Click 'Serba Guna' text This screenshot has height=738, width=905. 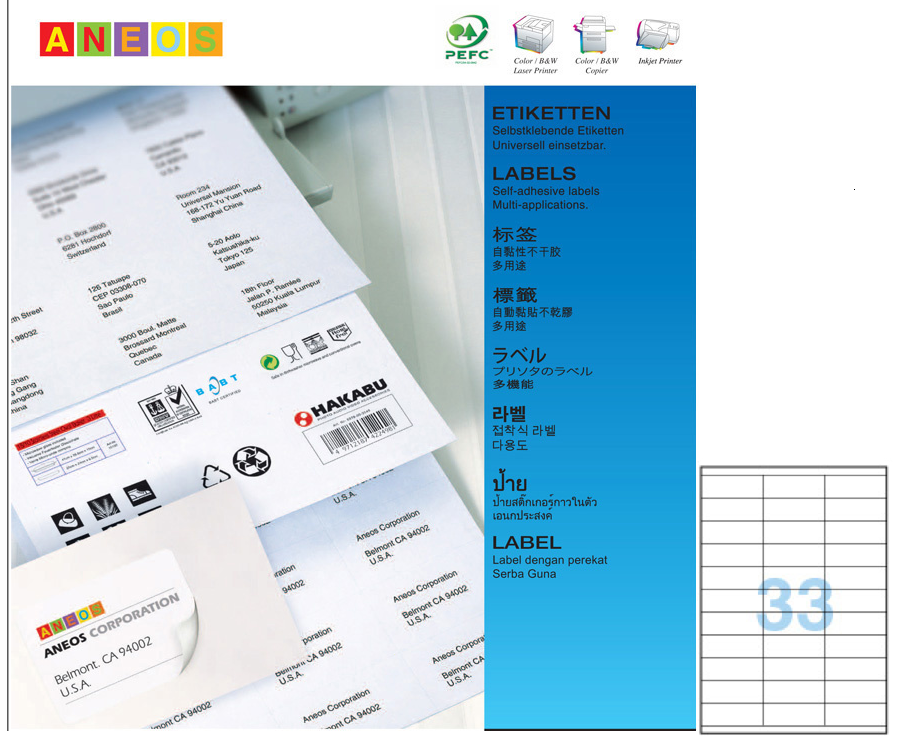(x=524, y=574)
